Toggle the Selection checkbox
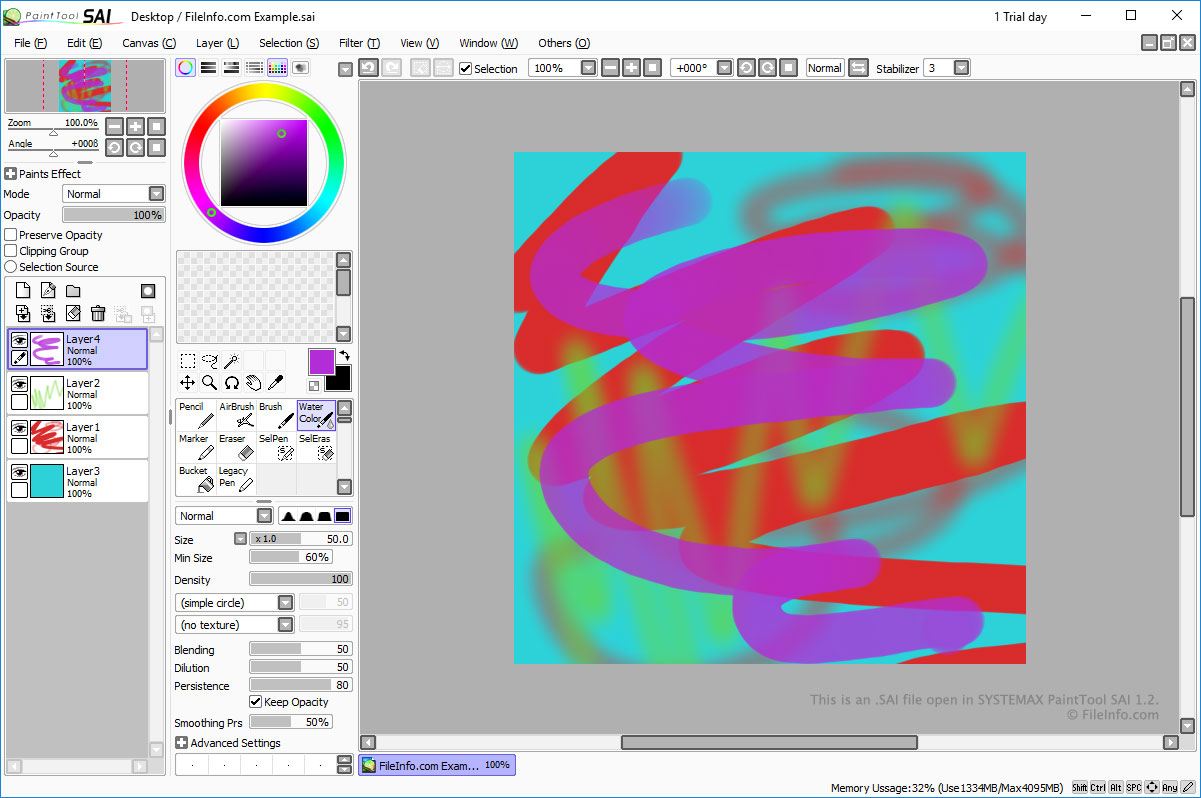This screenshot has width=1201, height=798. pos(465,68)
